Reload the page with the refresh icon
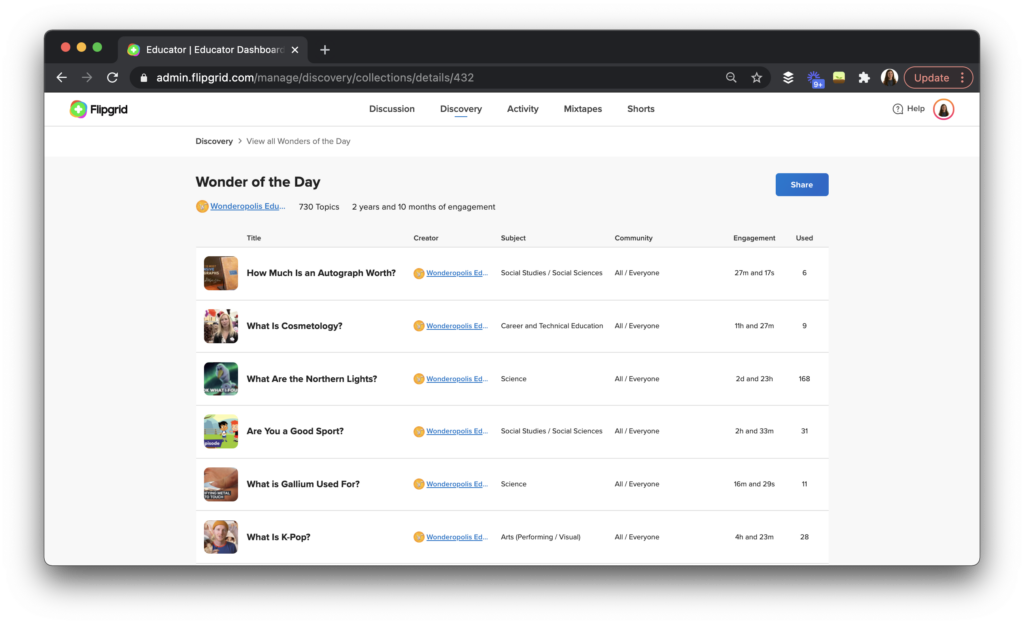Screen dimensions: 1024x624 (x=112, y=78)
